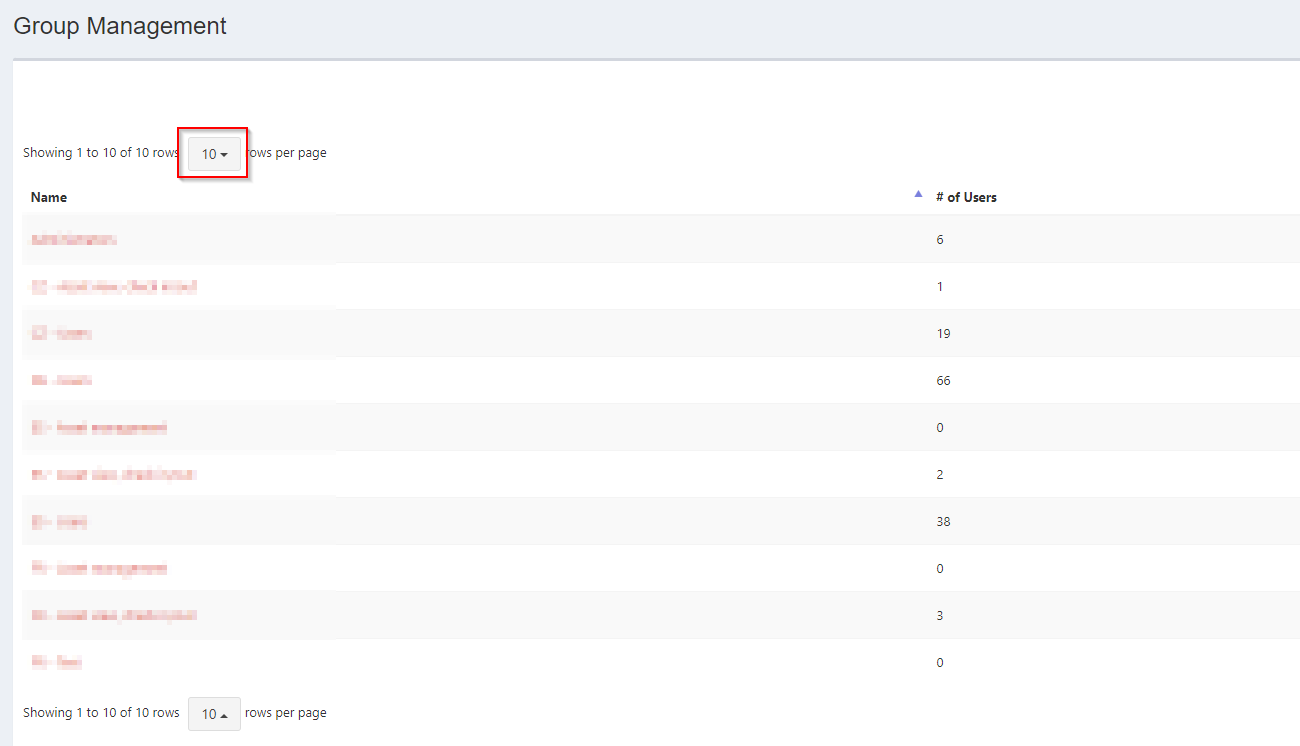
Task: Click the ascending sort triangle icon
Action: click(918, 194)
